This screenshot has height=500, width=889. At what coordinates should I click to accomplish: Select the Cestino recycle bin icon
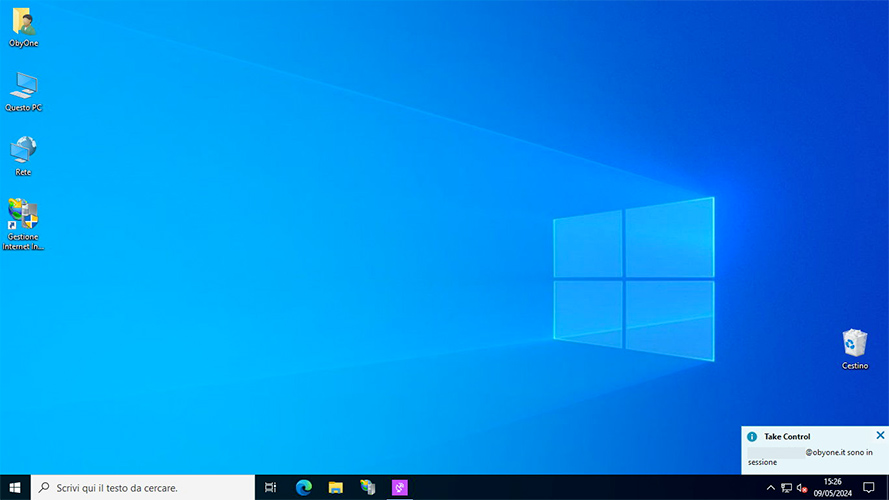coord(854,349)
